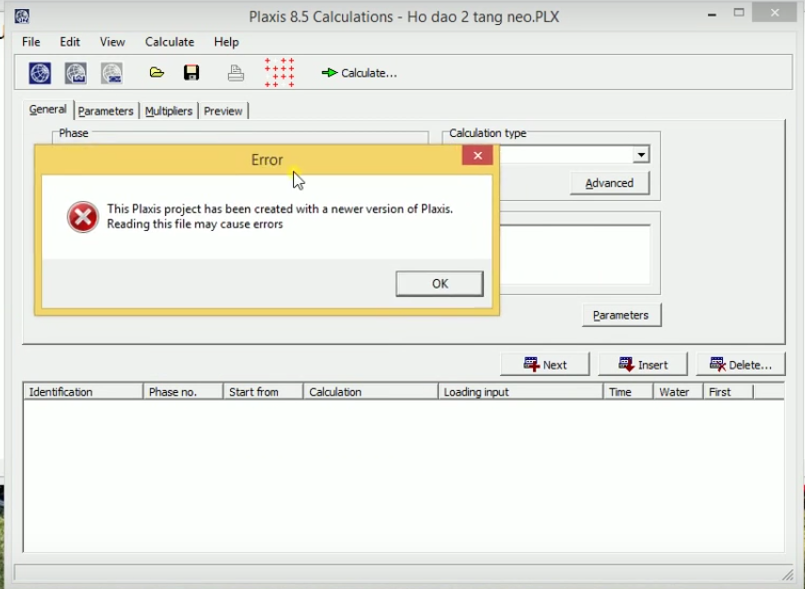Click the Identification column header
Viewport: 805px width, 589px height.
tap(83, 392)
